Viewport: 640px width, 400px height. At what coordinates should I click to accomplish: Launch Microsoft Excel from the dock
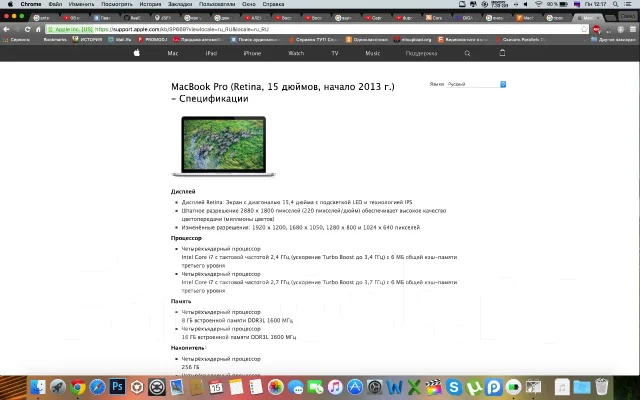pos(414,387)
